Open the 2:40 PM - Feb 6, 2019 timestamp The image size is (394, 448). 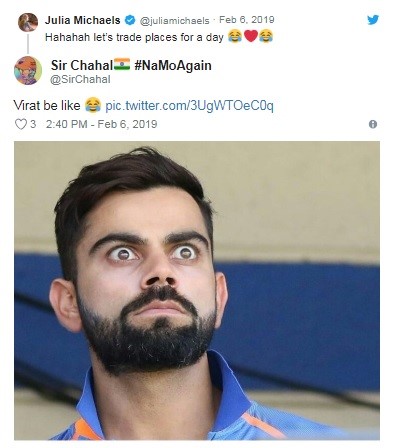coord(102,124)
